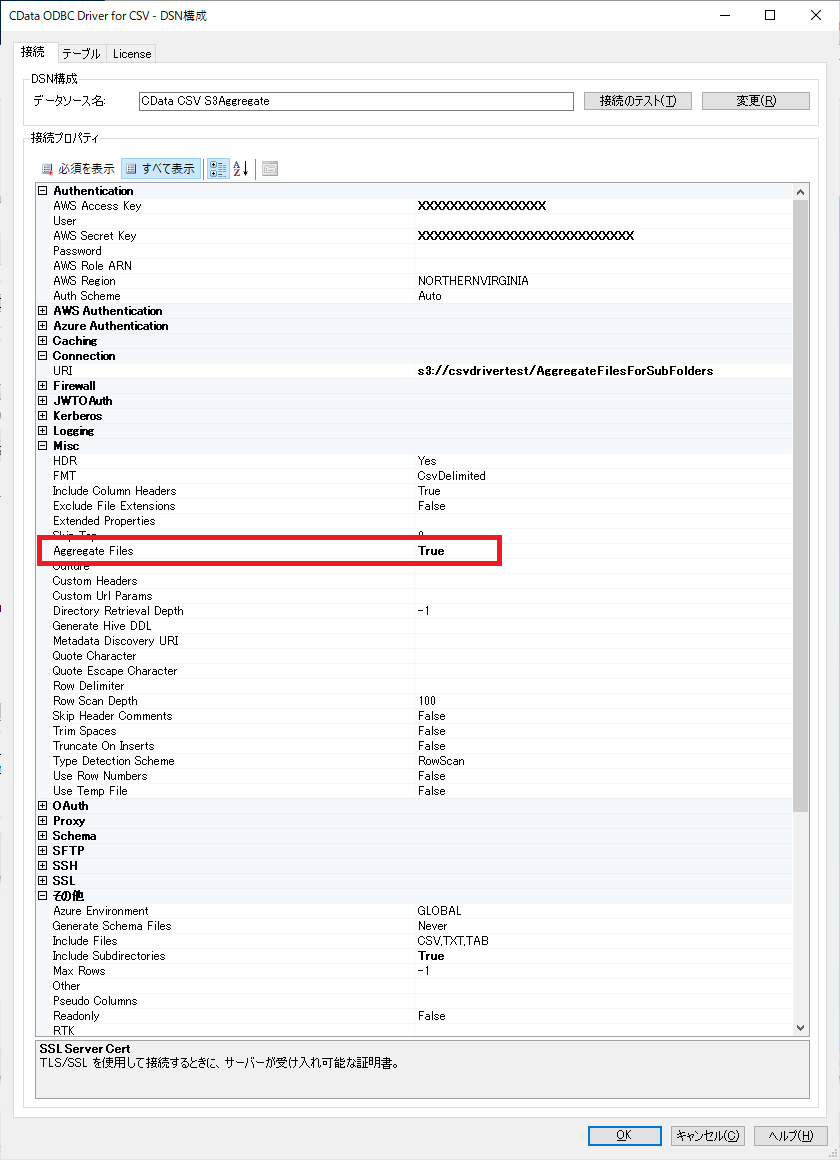Expand the SFTP category

tap(43, 851)
